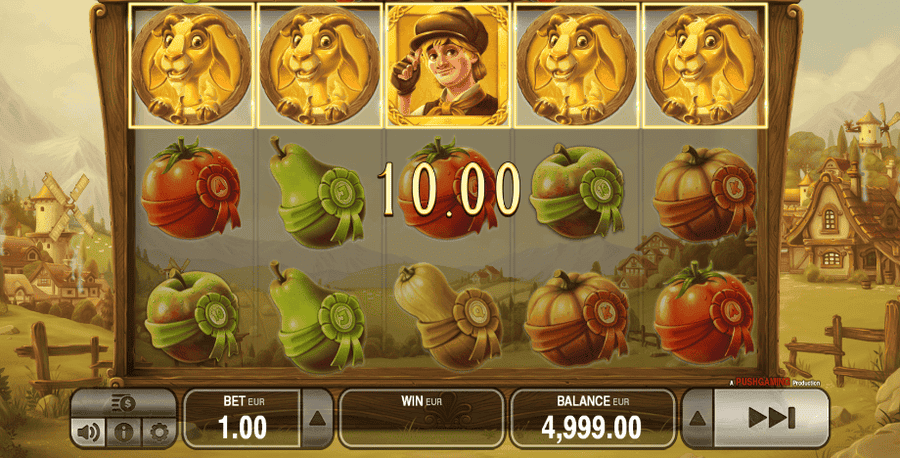Viewport: 900px width, 458px height.
Task: Click the butternut squash Q symbol
Action: 449,315
